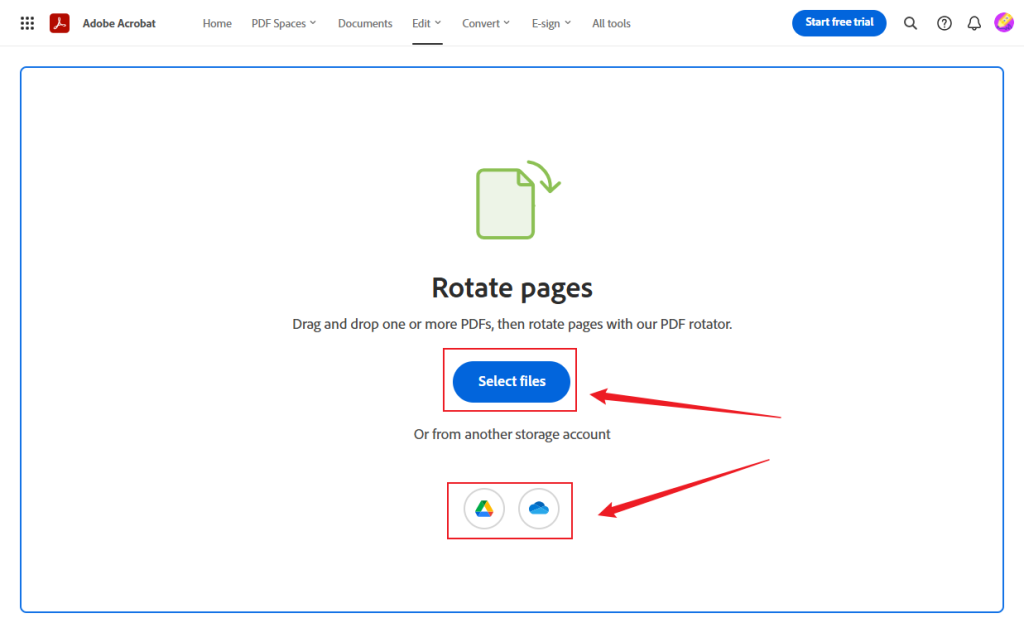Click the Start free trial button

tap(839, 23)
